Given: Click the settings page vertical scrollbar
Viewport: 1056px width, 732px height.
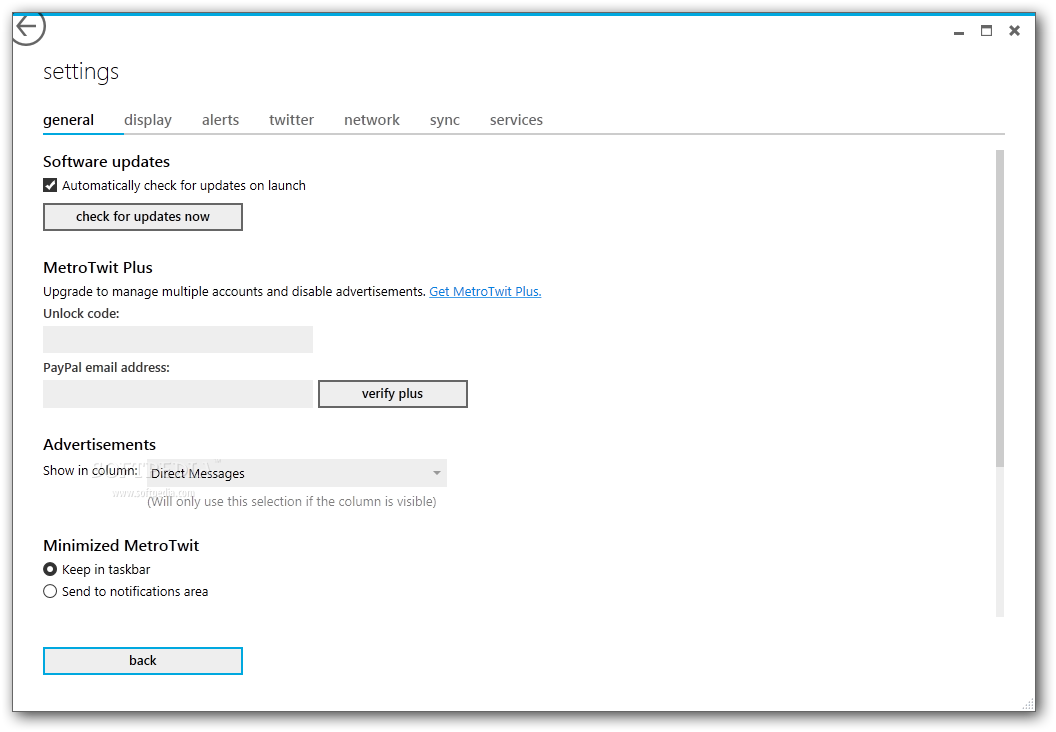Looking at the screenshot, I should pyautogui.click(x=999, y=308).
